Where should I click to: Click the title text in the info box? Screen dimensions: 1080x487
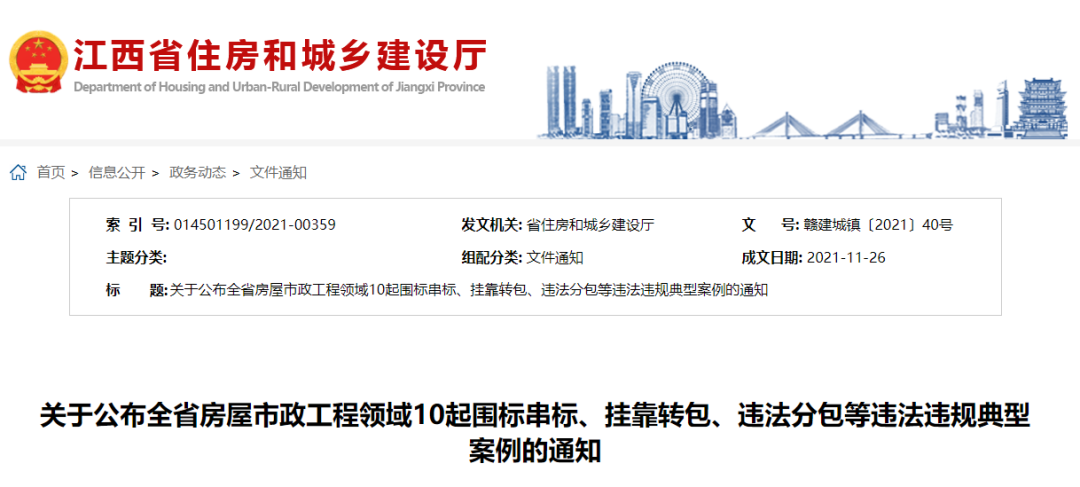pos(468,291)
